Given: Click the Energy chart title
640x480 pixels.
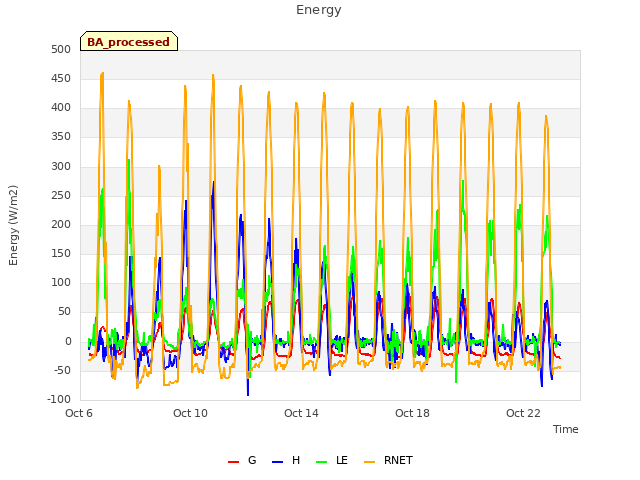Looking at the screenshot, I should pyautogui.click(x=319, y=10).
